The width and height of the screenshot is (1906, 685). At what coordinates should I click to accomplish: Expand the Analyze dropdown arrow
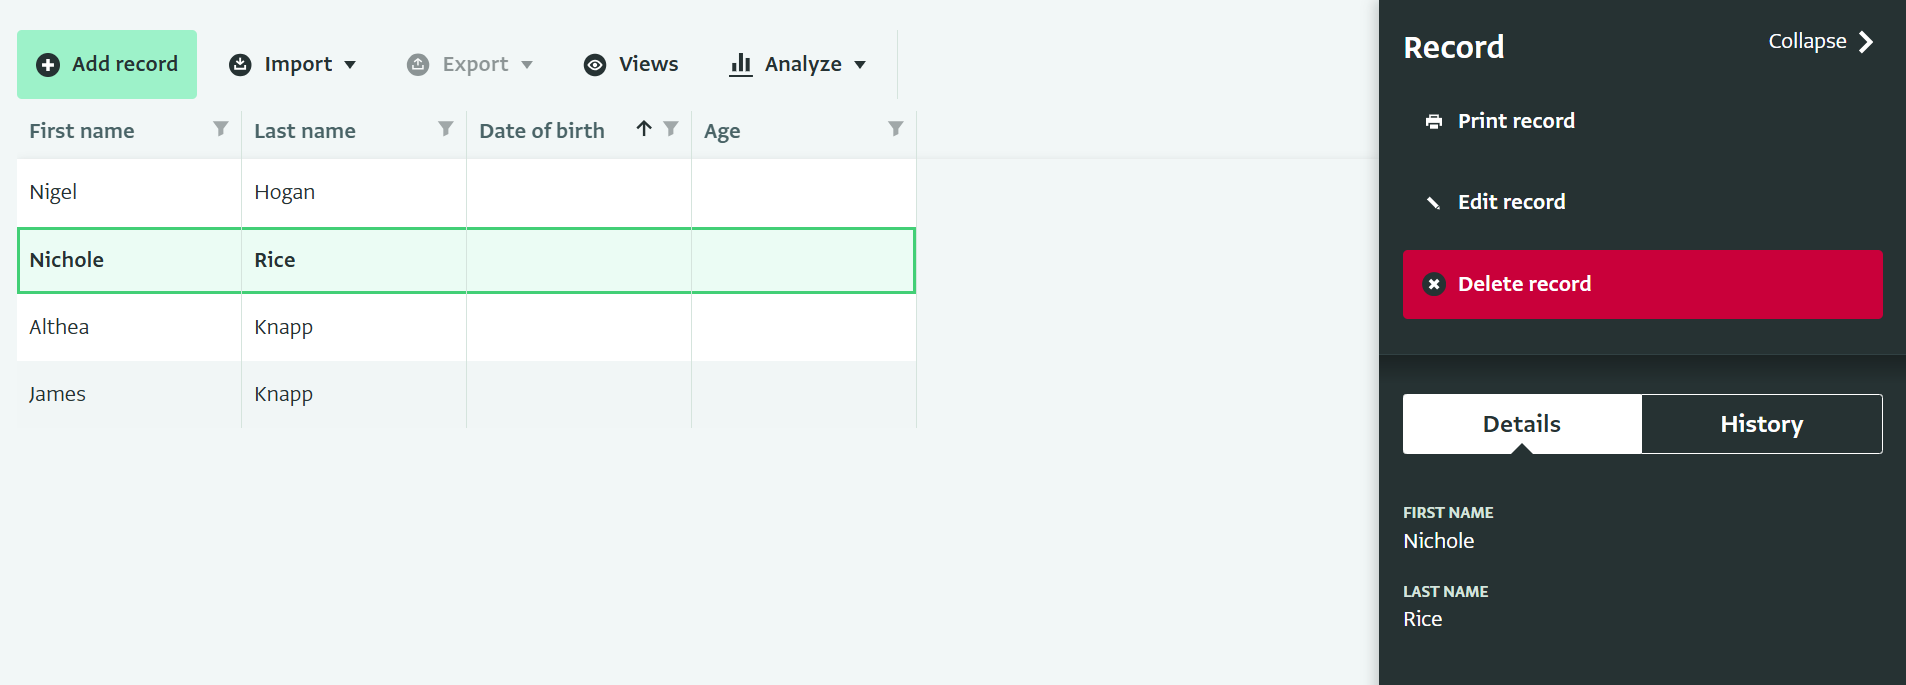860,65
